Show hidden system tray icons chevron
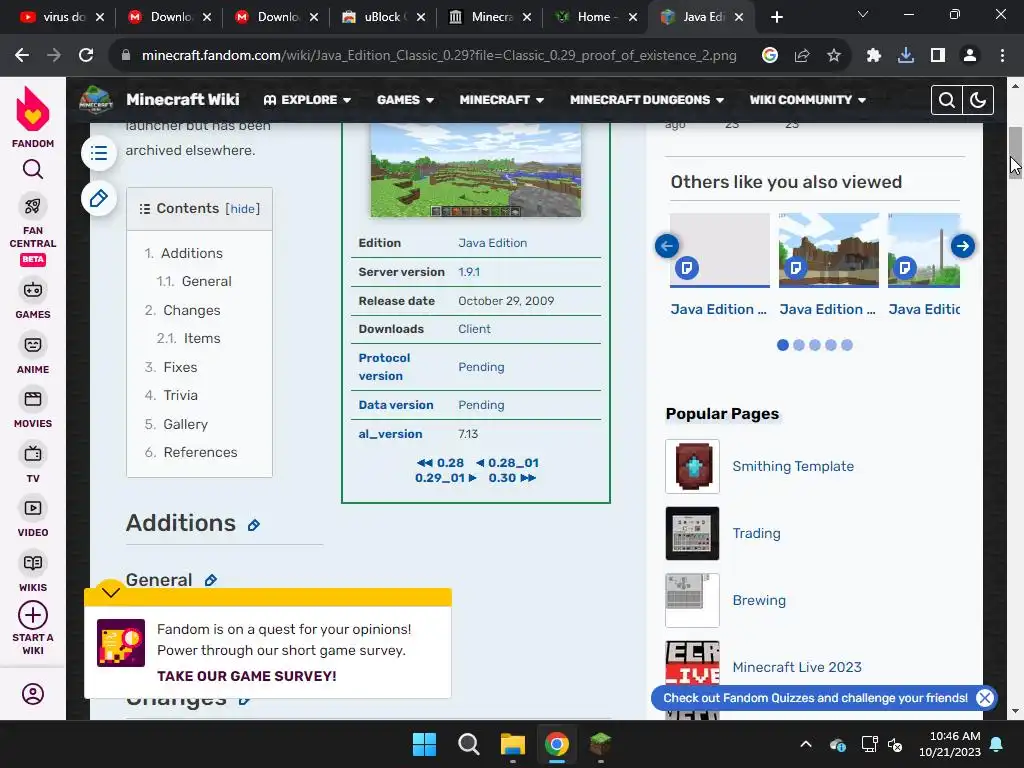This screenshot has height=768, width=1024. pyautogui.click(x=806, y=744)
